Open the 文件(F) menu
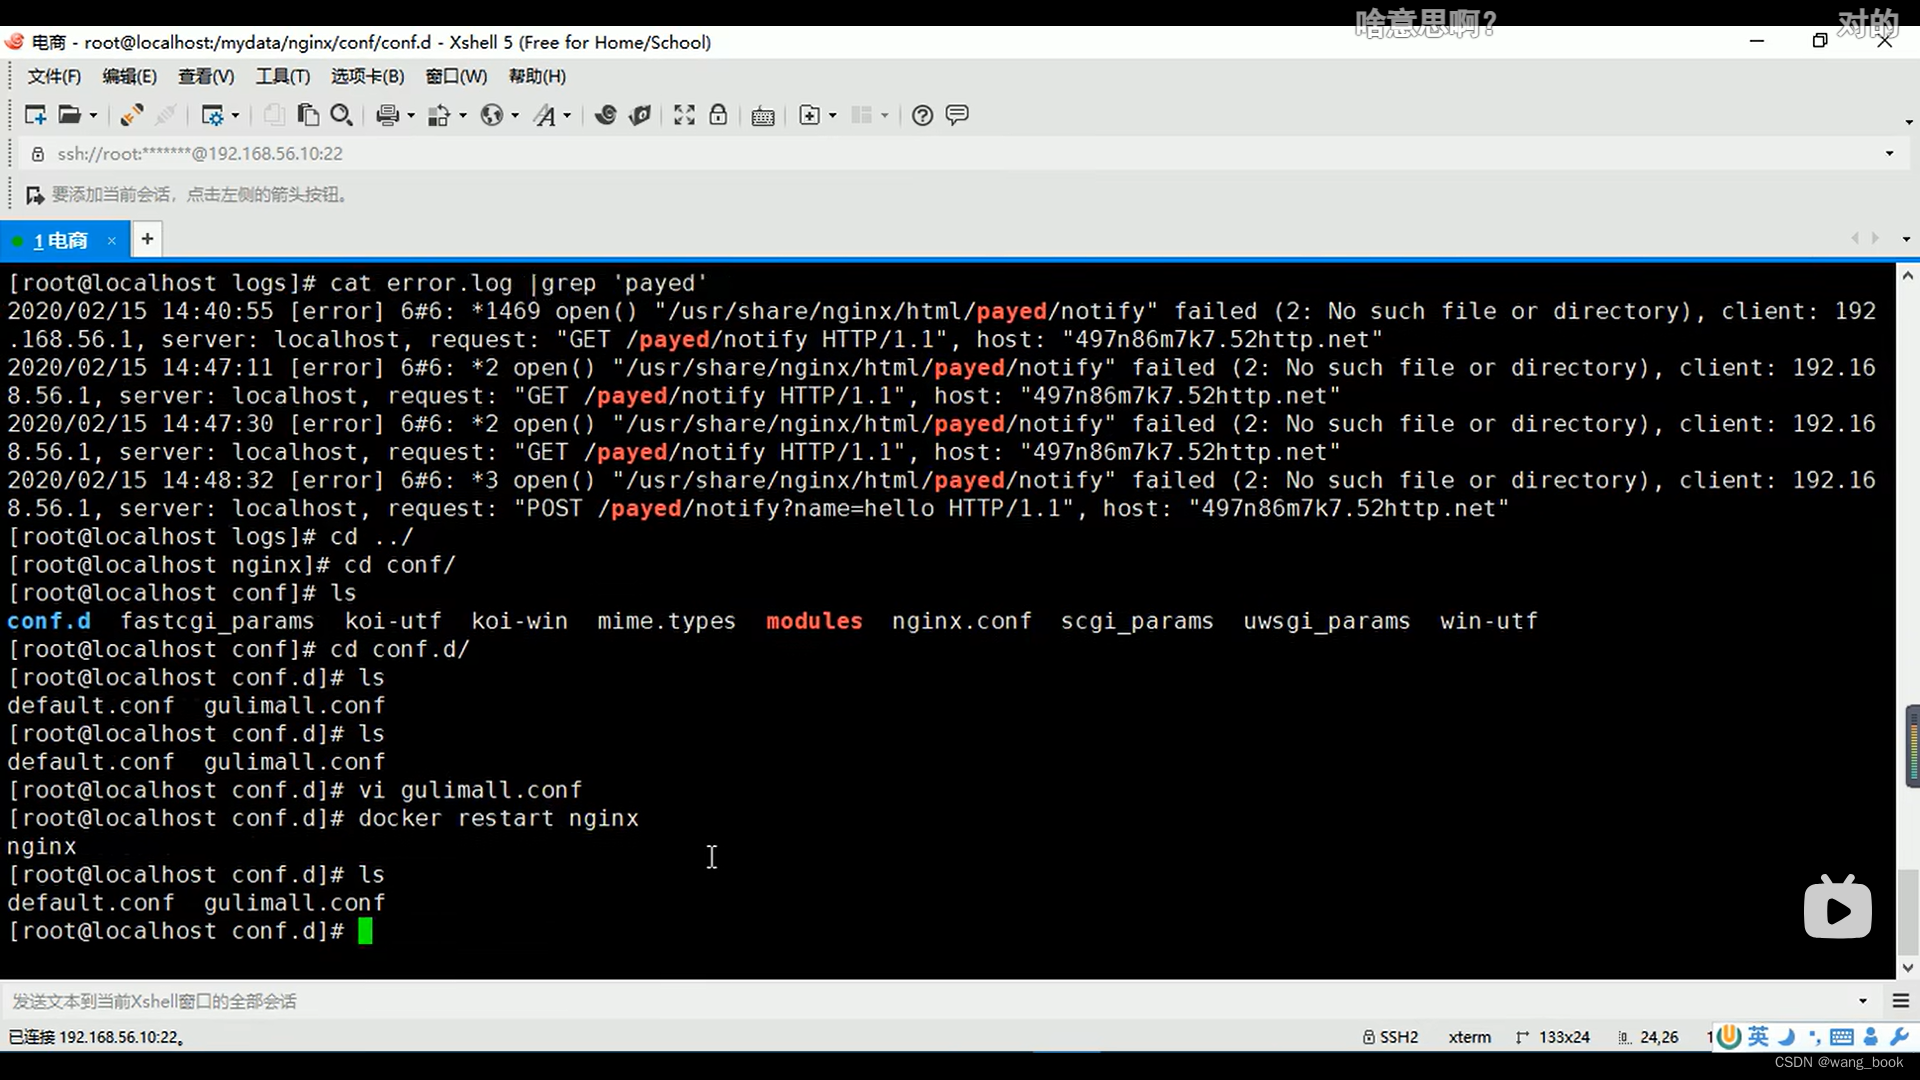The image size is (1920, 1080). pos(54,75)
